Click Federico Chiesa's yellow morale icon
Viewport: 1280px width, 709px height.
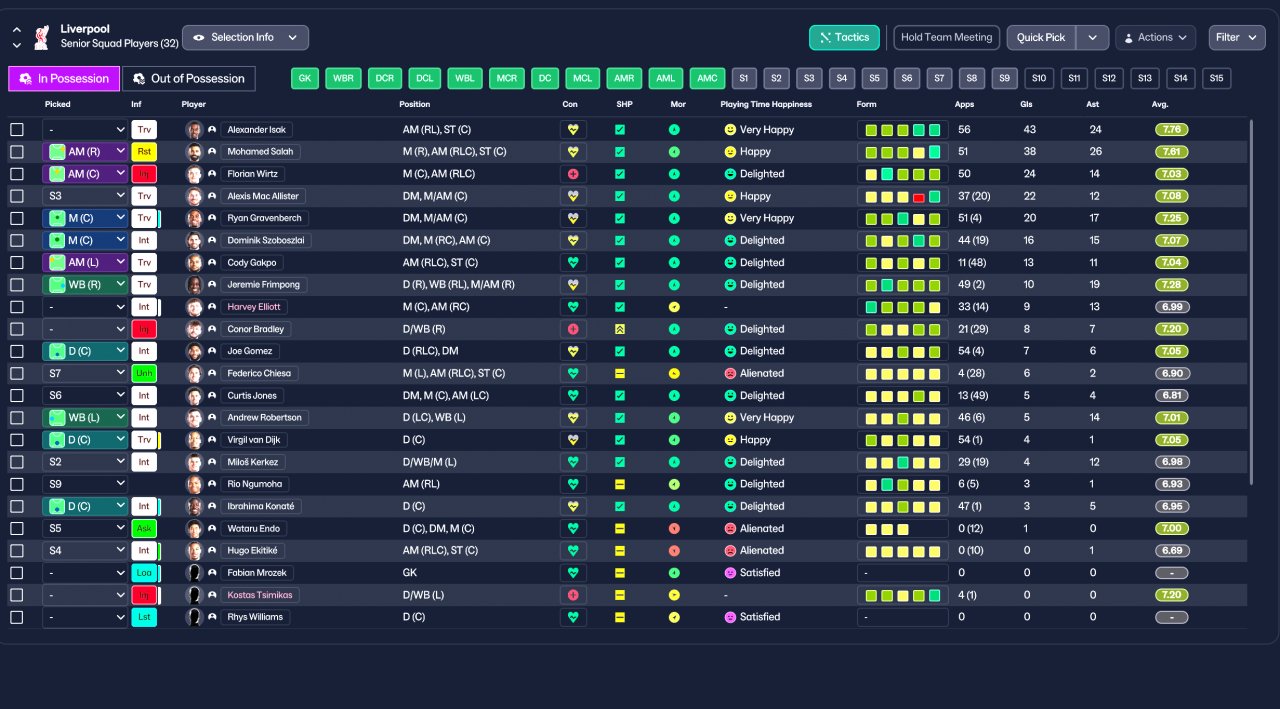click(674, 373)
